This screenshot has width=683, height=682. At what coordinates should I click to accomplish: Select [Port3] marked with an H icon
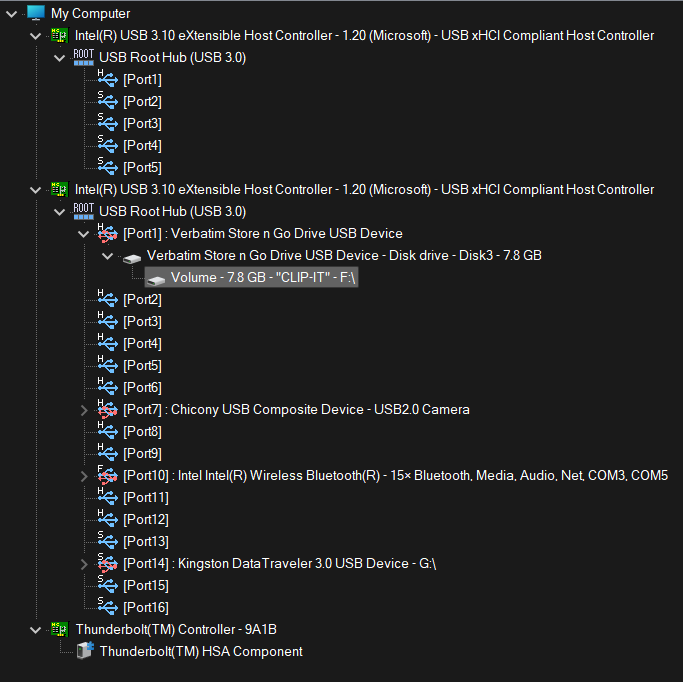[x=142, y=321]
